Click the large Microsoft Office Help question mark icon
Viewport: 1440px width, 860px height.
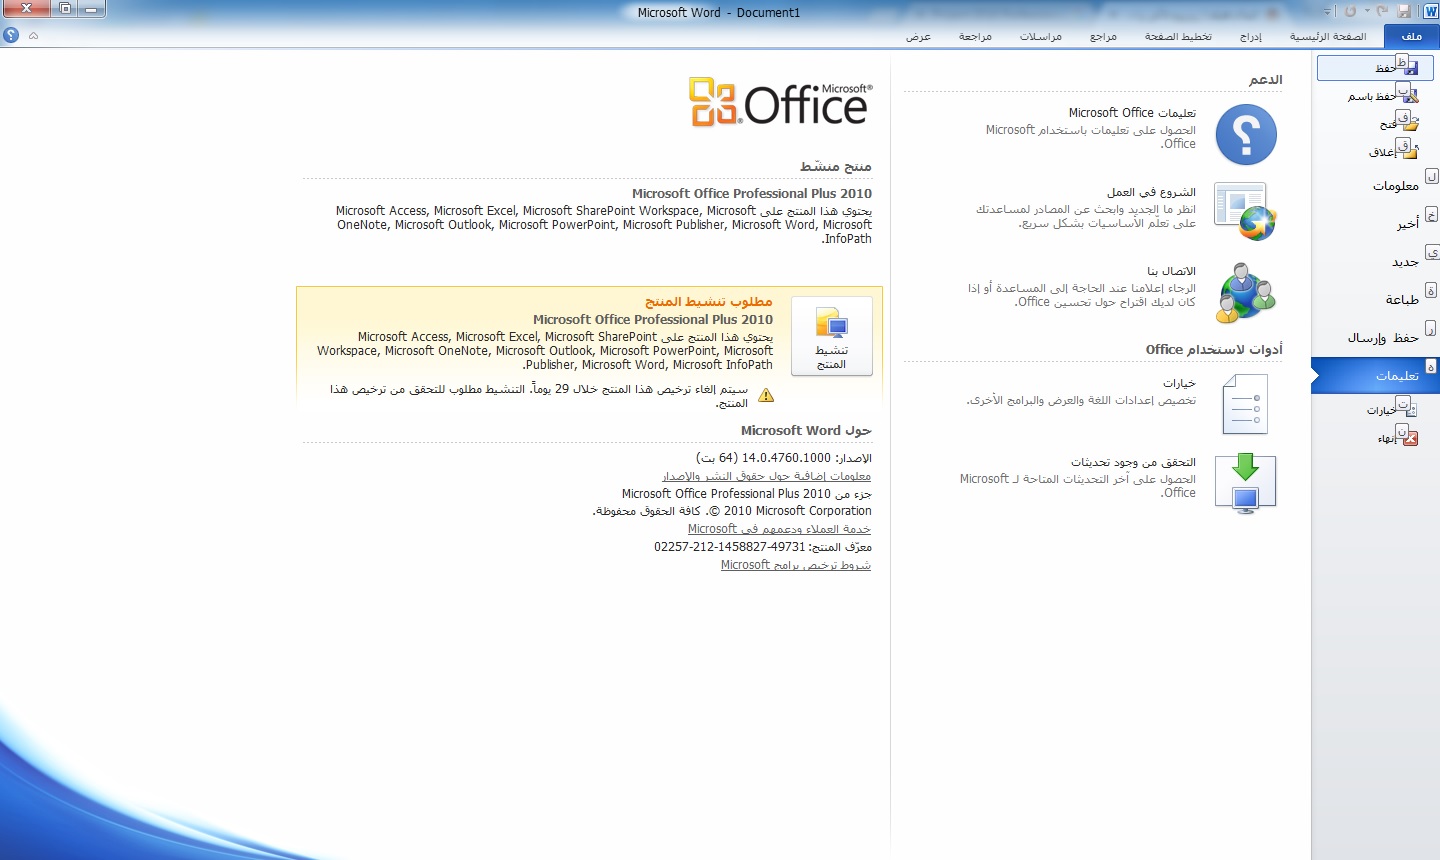click(1245, 135)
